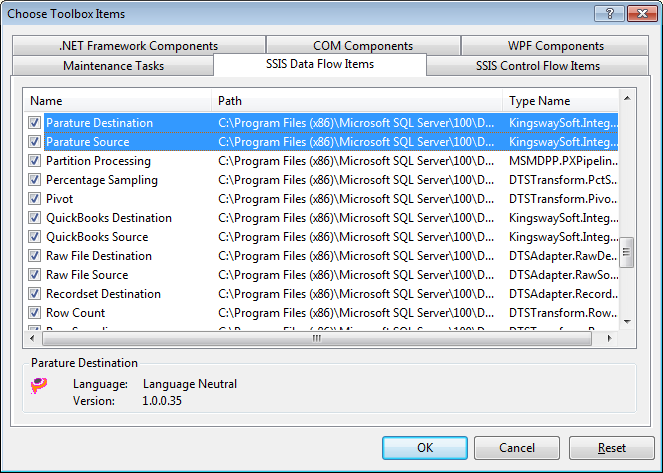This screenshot has height=473, width=663.
Task: Select the Raw File Destination item
Action: click(x=99, y=256)
